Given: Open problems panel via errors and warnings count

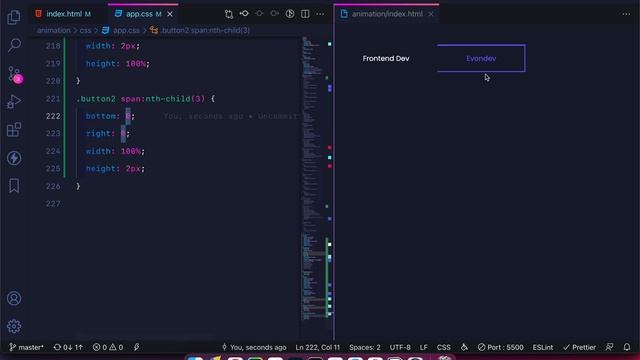Looking at the screenshot, I should pos(108,347).
